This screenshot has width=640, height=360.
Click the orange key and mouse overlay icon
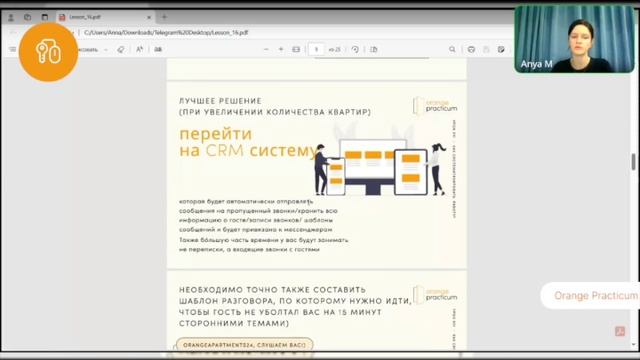point(49,52)
